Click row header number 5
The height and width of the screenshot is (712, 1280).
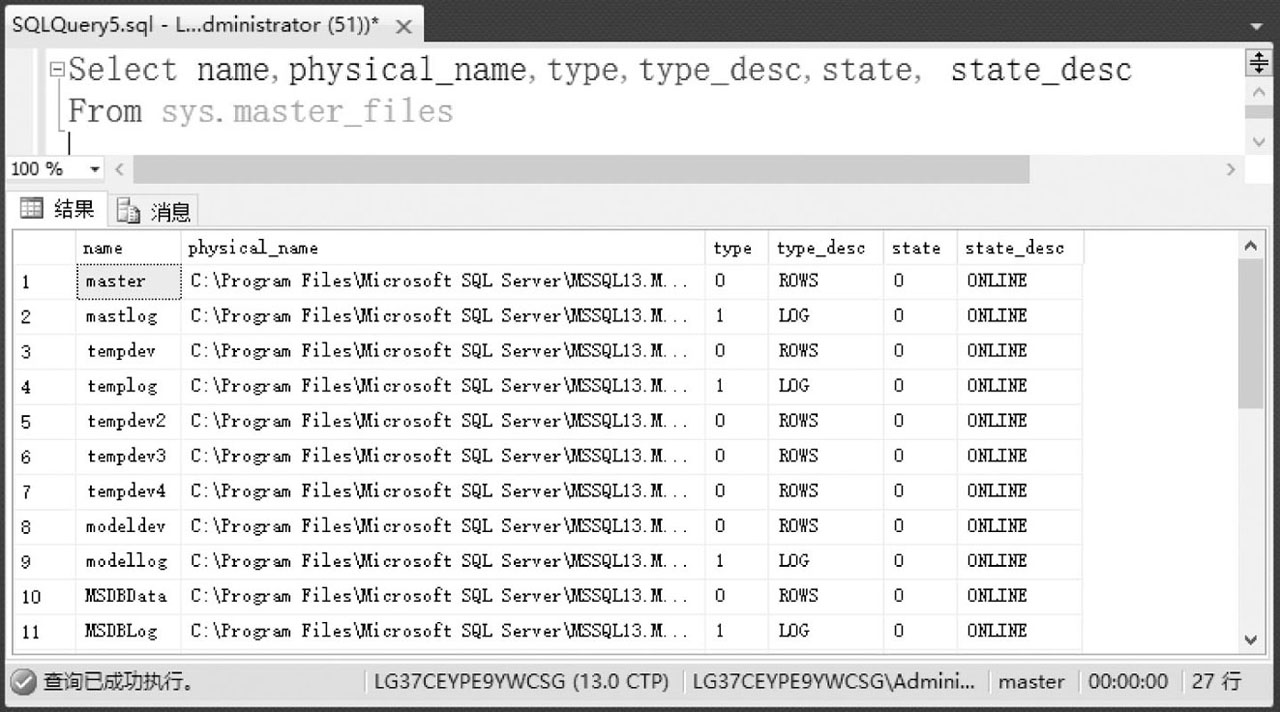[x=44, y=422]
